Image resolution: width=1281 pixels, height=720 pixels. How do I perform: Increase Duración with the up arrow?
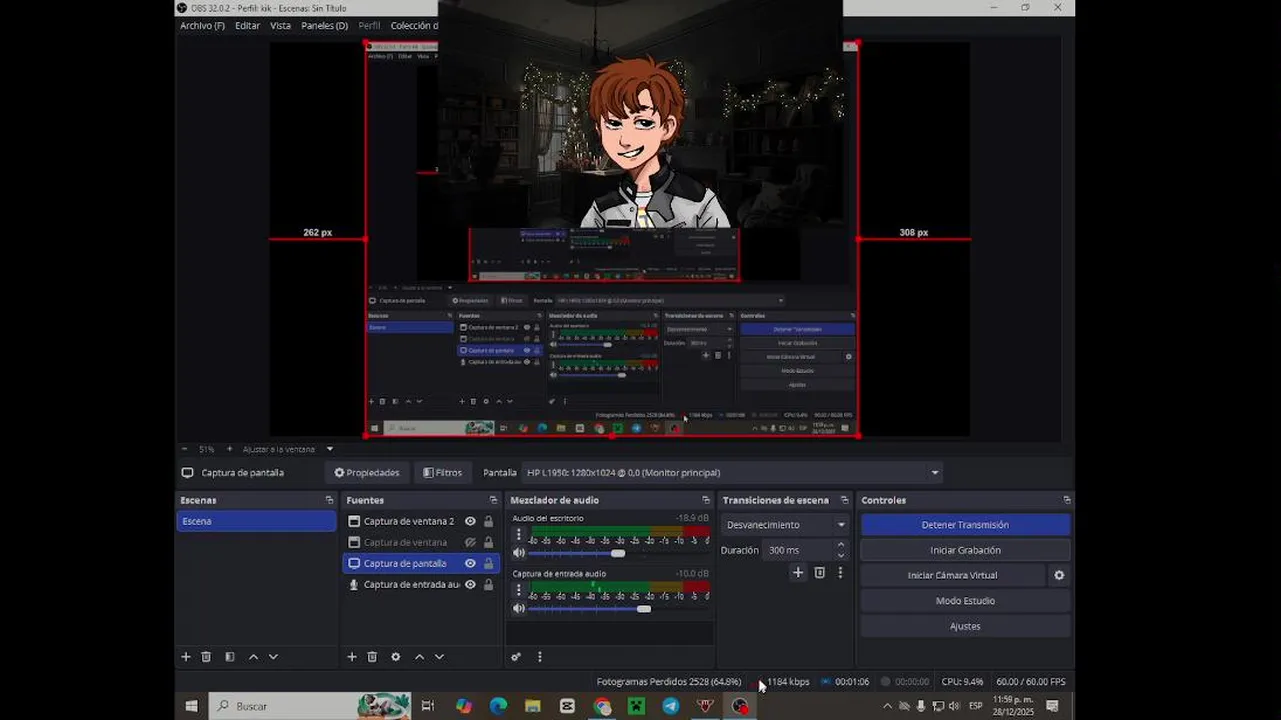(x=840, y=545)
